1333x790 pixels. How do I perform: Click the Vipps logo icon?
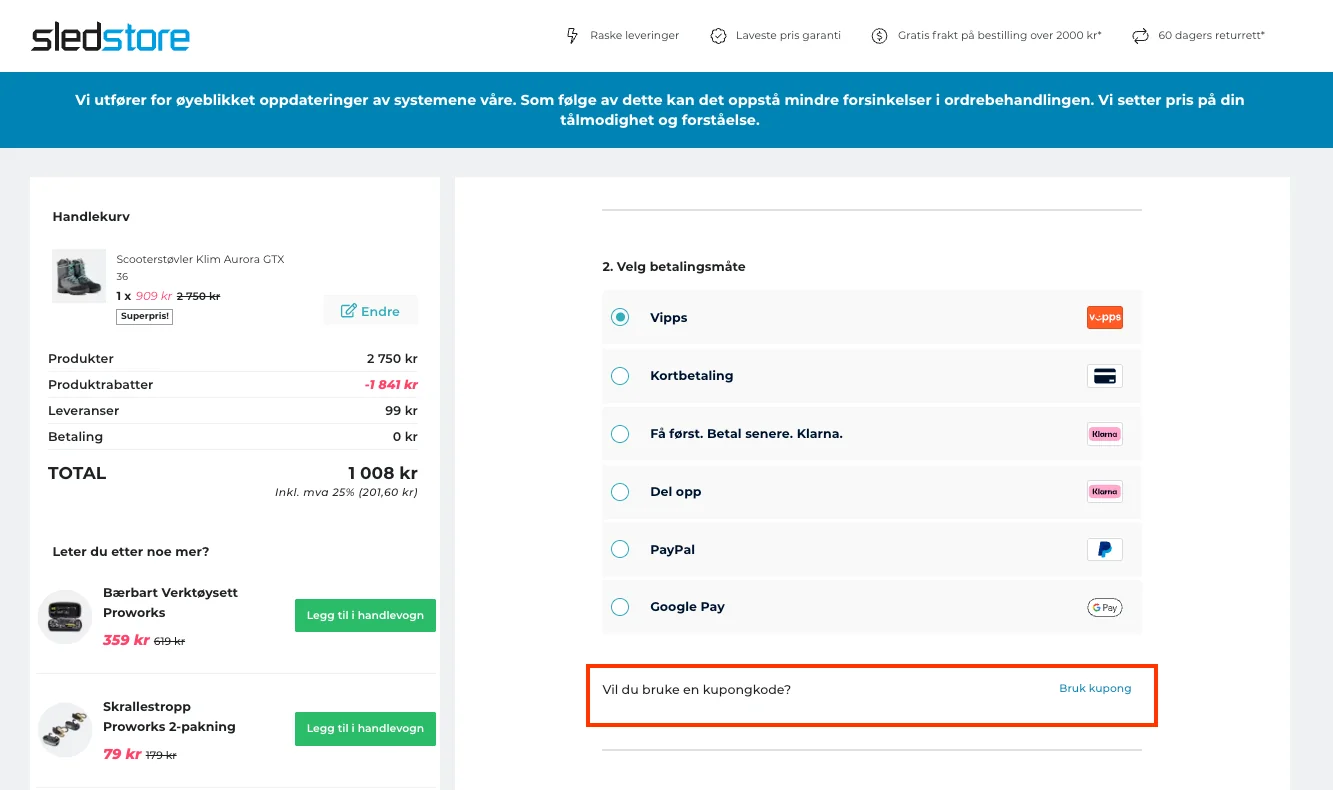tap(1105, 318)
